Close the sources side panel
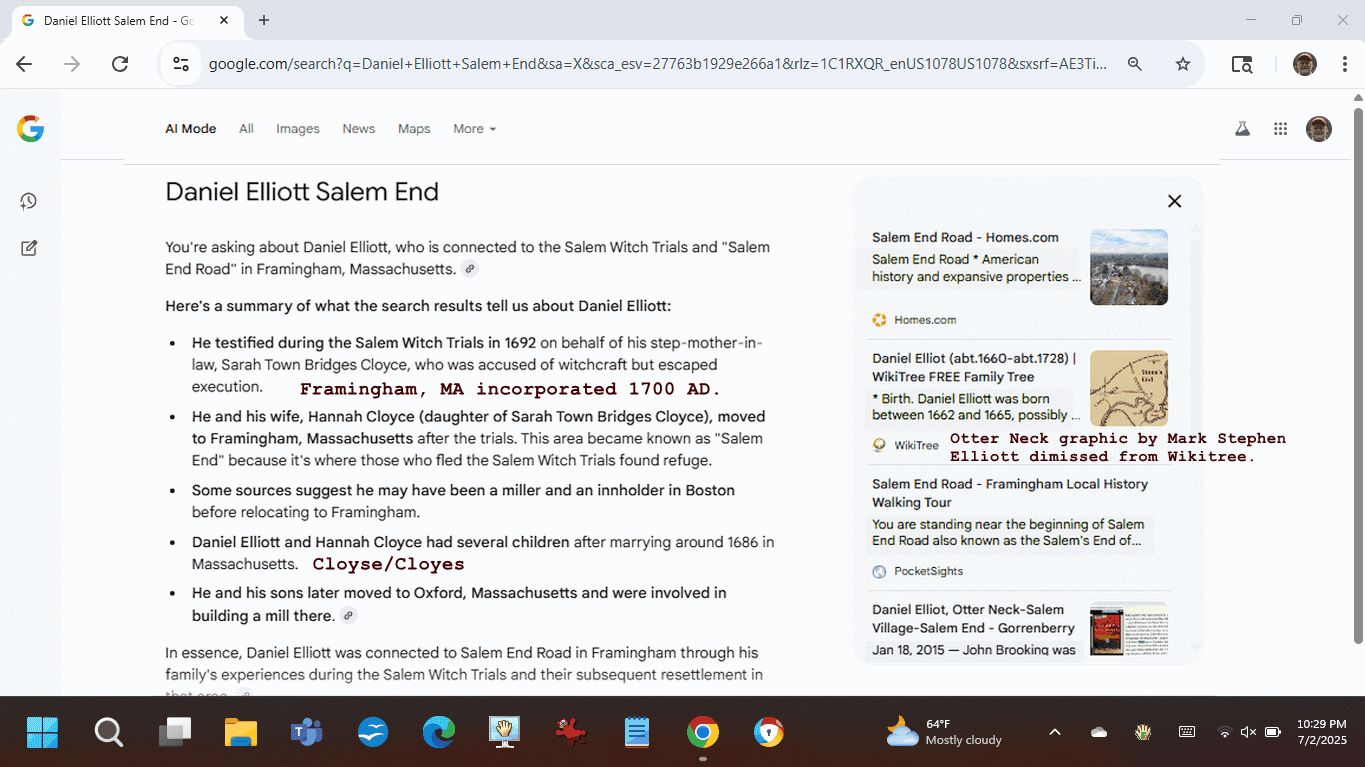The width and height of the screenshot is (1365, 767). pyautogui.click(x=1175, y=201)
